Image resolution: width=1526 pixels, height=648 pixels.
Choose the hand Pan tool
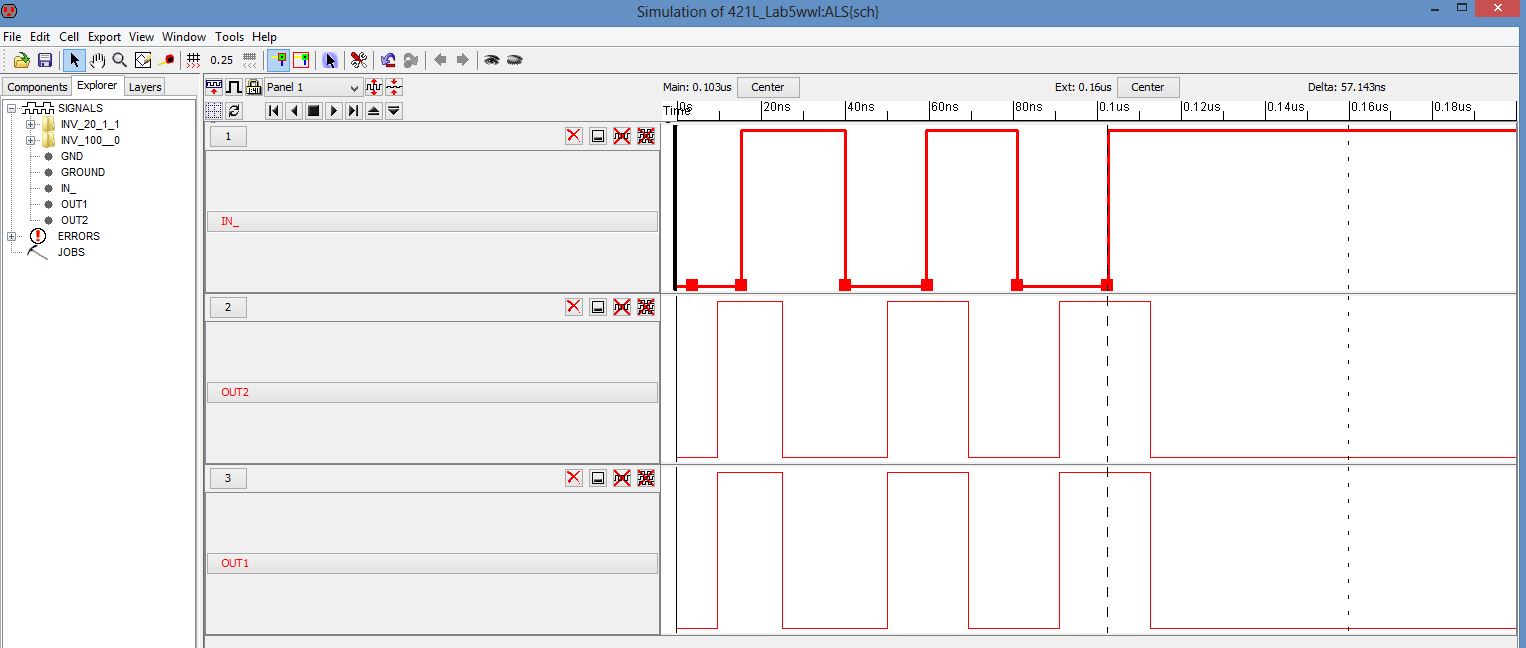98,60
